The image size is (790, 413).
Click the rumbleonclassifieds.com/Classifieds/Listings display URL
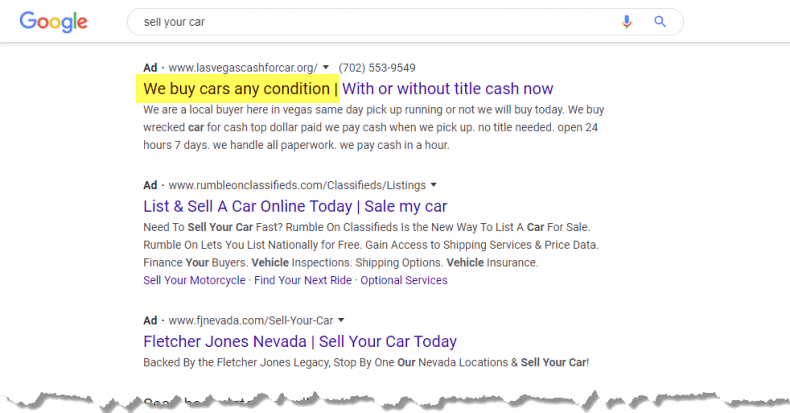click(x=297, y=185)
